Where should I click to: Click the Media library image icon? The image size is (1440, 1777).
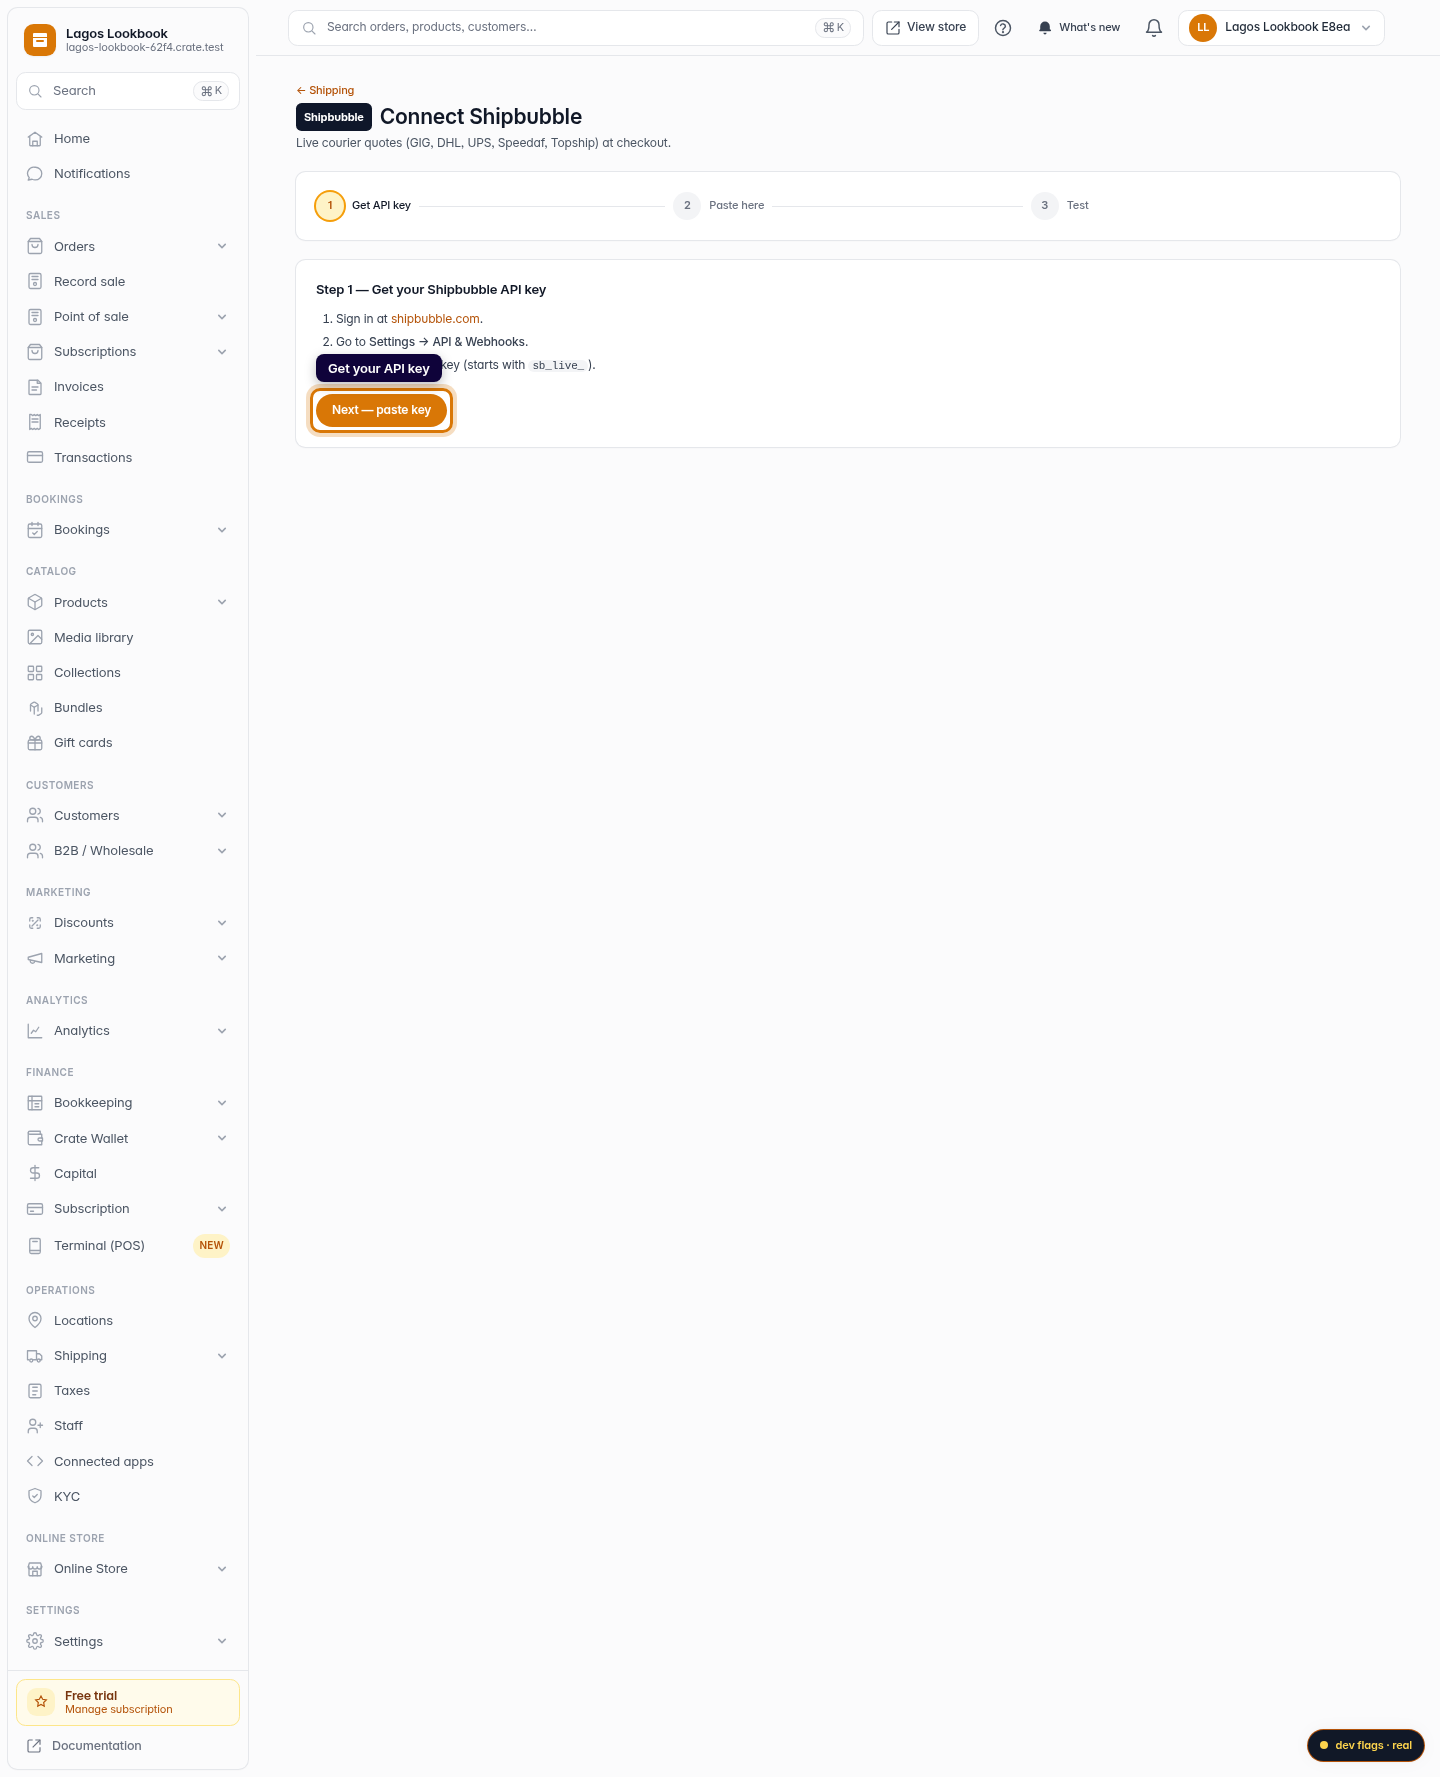tap(35, 638)
